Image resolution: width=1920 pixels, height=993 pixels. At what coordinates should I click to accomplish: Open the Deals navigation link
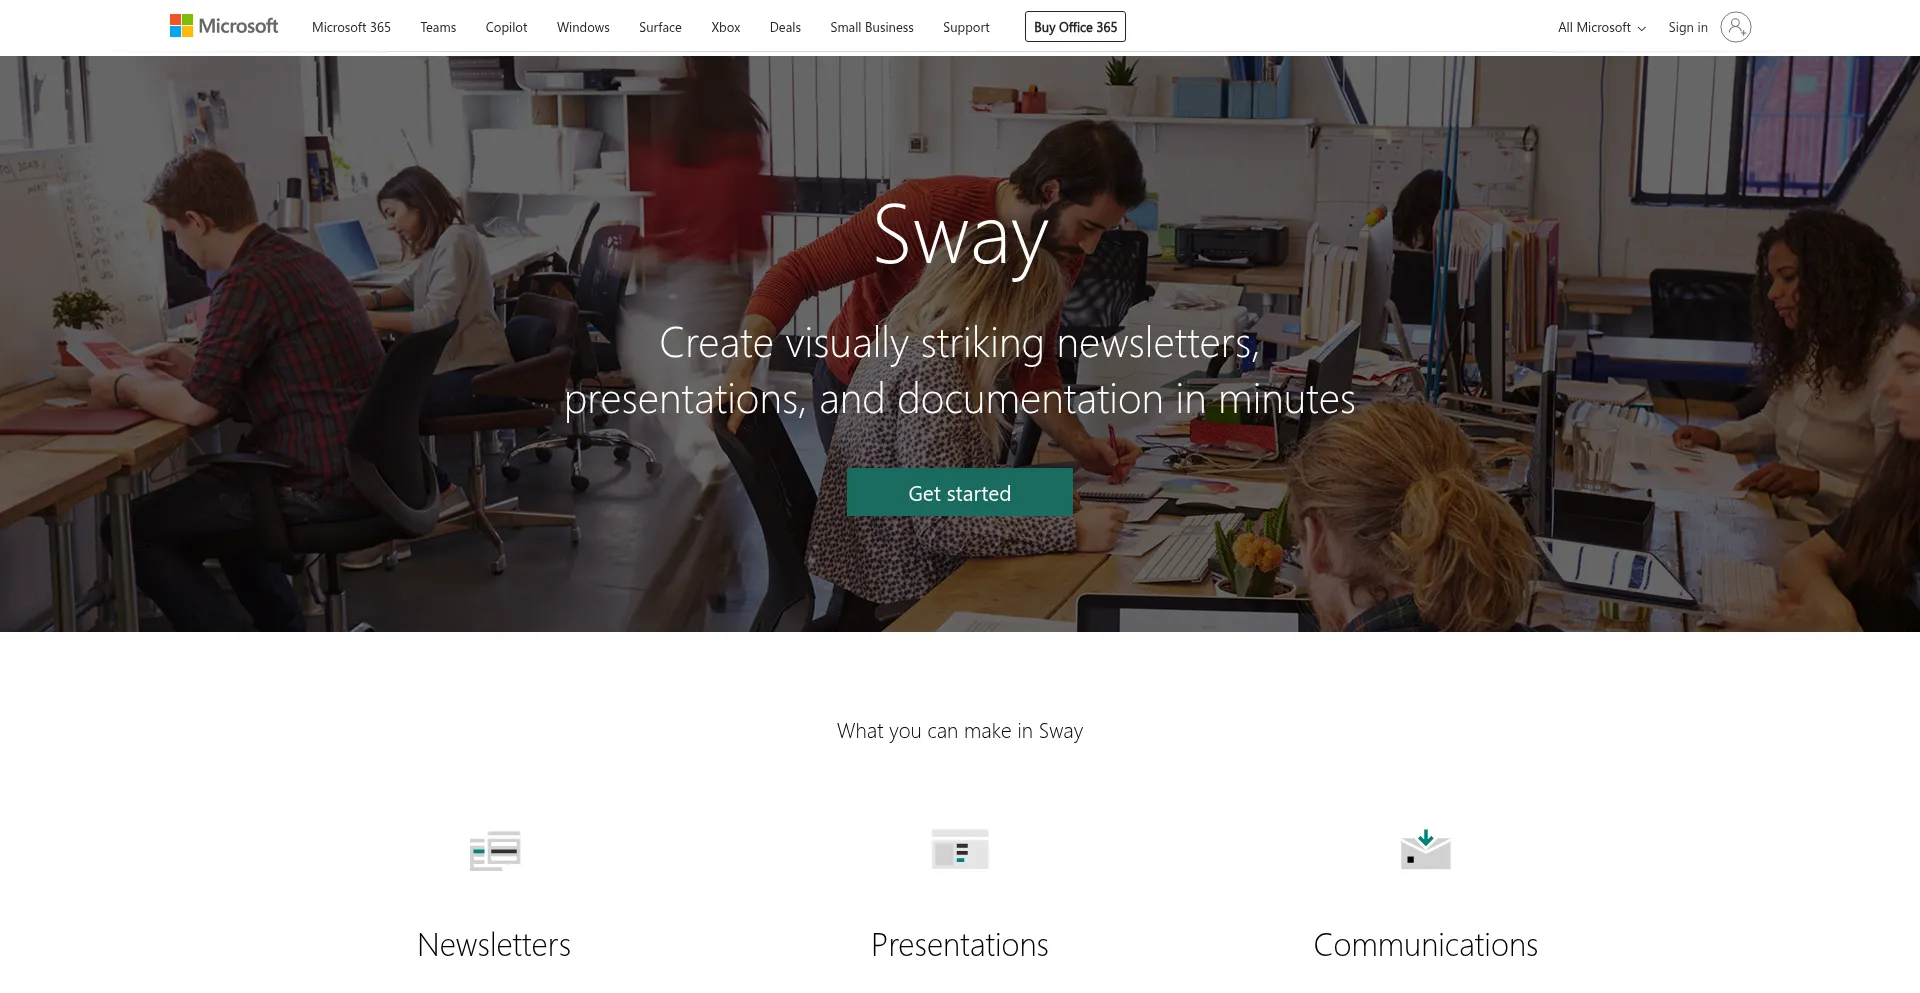point(785,27)
